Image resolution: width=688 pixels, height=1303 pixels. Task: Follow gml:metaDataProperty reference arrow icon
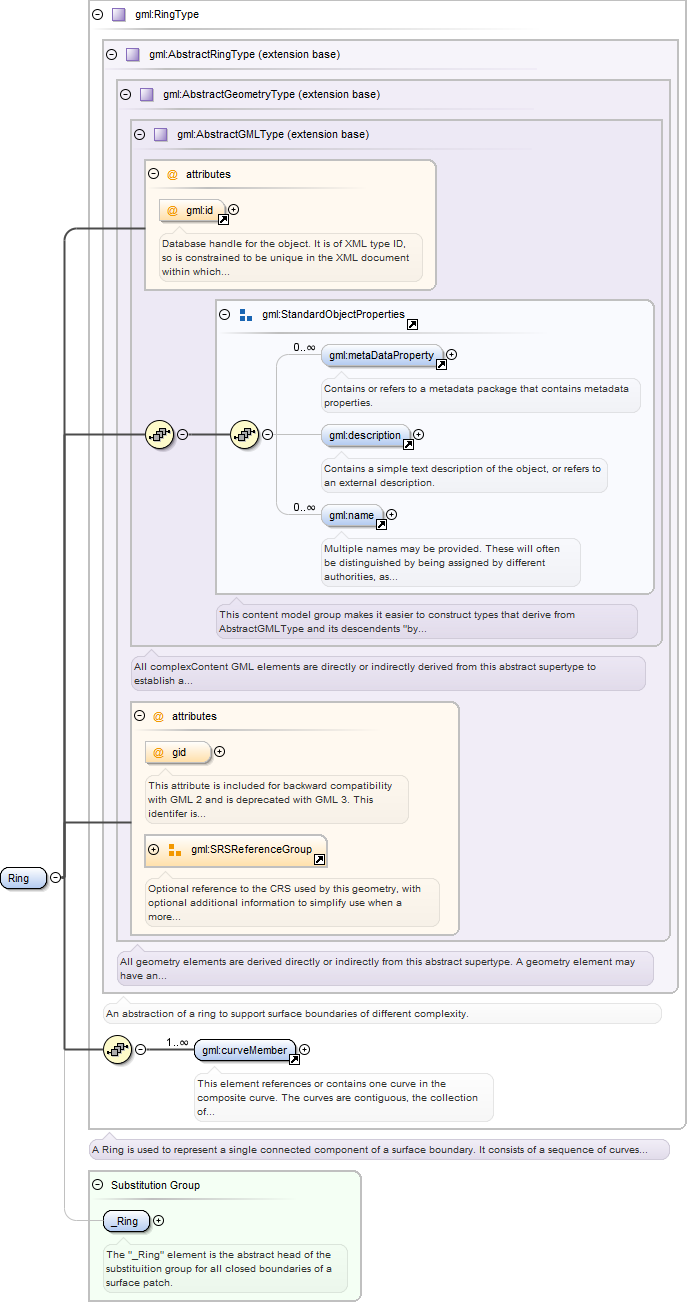[x=441, y=364]
